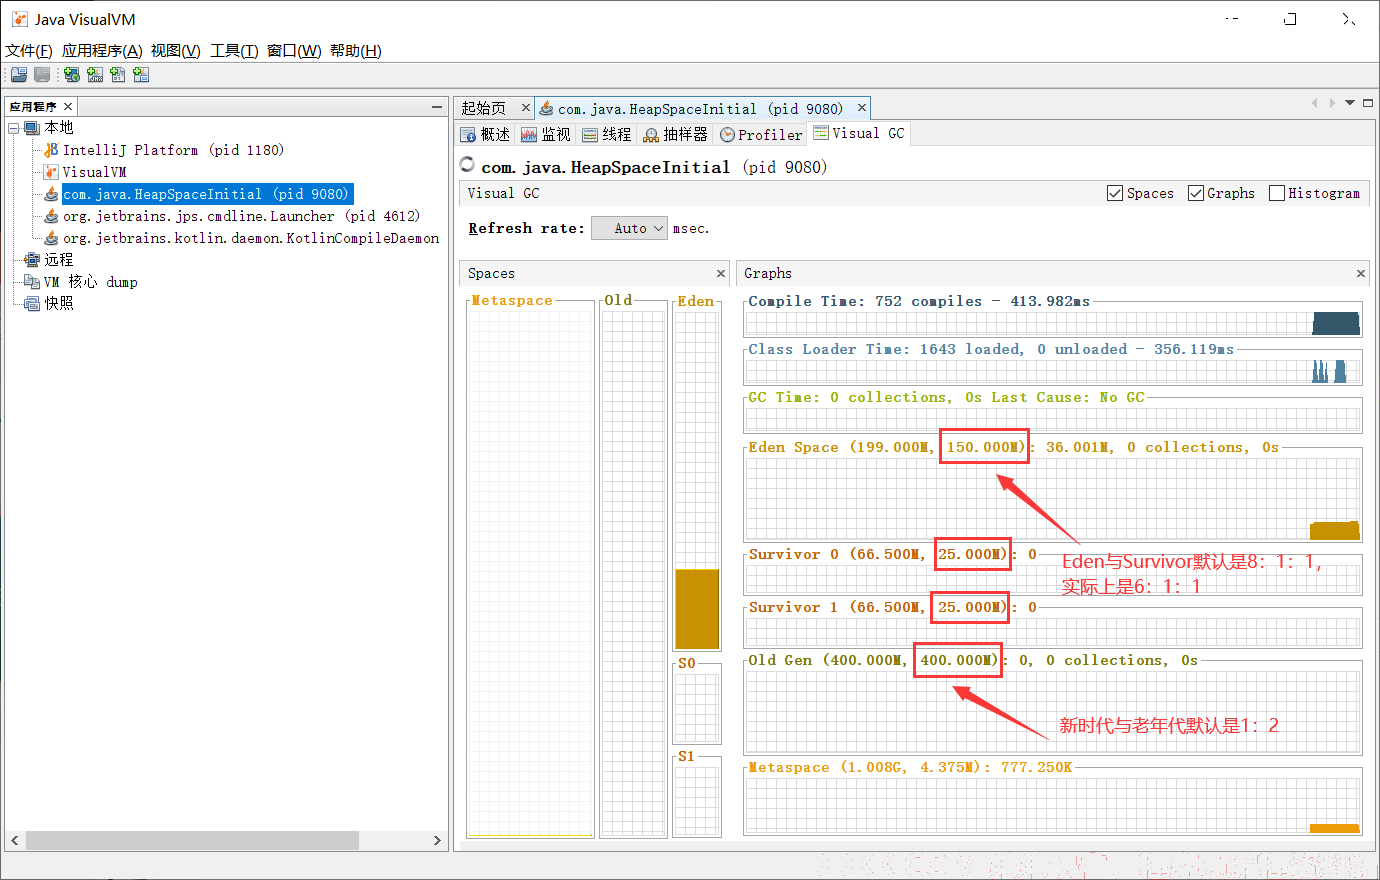Switch to the Profiler tab
This screenshot has height=880, width=1380.
761,134
